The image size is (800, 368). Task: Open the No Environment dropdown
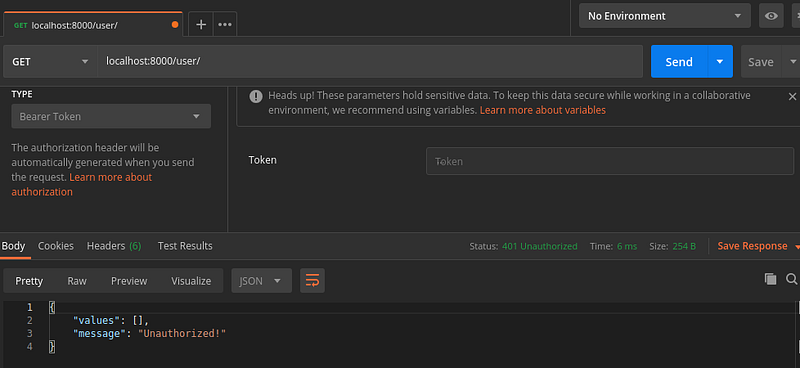click(664, 16)
